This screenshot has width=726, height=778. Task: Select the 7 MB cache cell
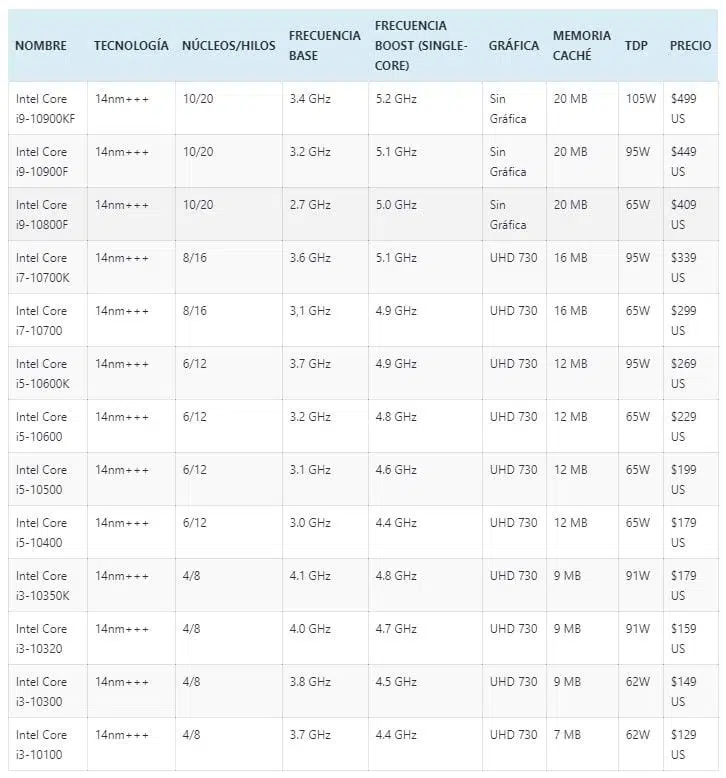pos(582,744)
